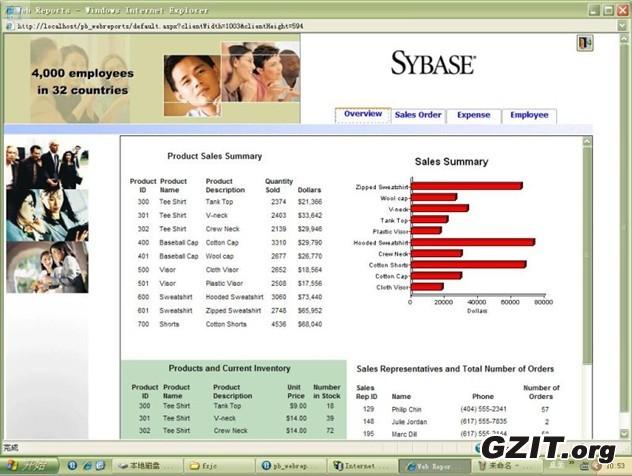Viewport: 632px width, 476px height.
Task: Click "$21,366" dollars value
Action: pos(310,202)
